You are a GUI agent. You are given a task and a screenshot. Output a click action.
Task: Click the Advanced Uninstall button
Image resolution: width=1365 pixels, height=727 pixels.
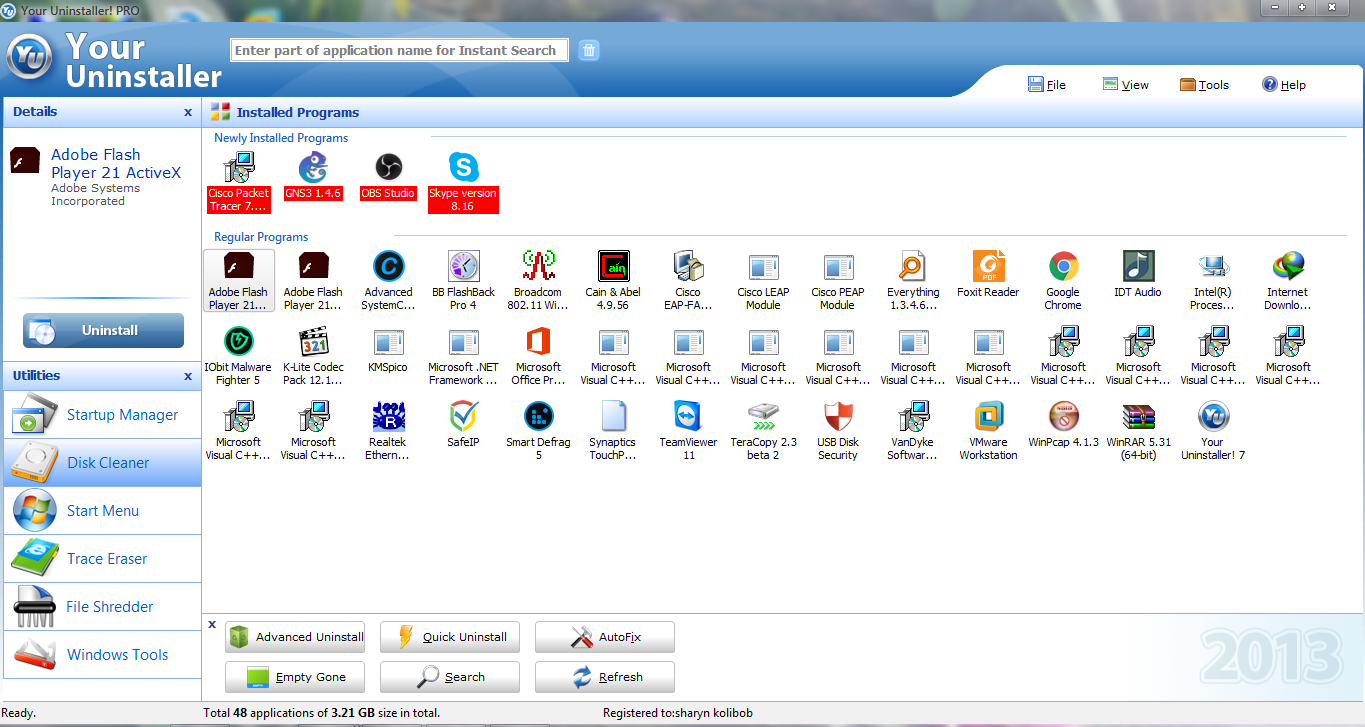point(294,637)
